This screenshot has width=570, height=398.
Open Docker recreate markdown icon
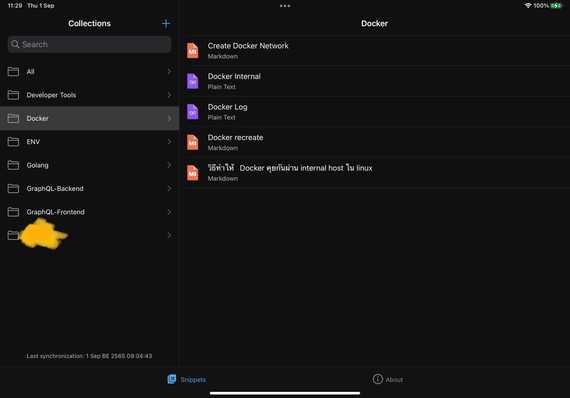pos(193,142)
